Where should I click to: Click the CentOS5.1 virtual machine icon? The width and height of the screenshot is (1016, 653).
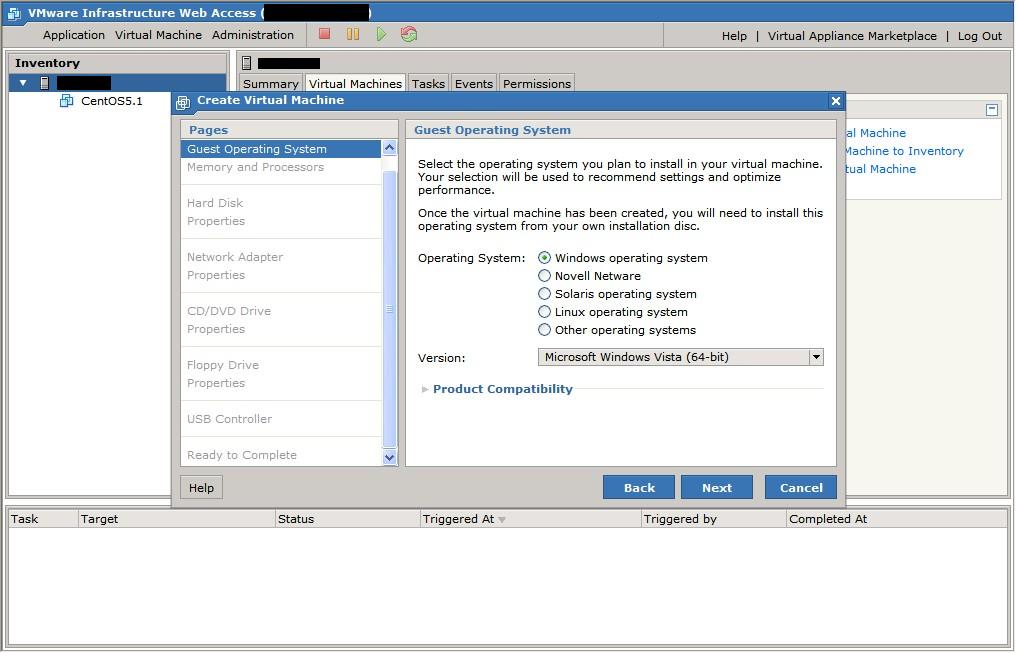pyautogui.click(x=66, y=100)
